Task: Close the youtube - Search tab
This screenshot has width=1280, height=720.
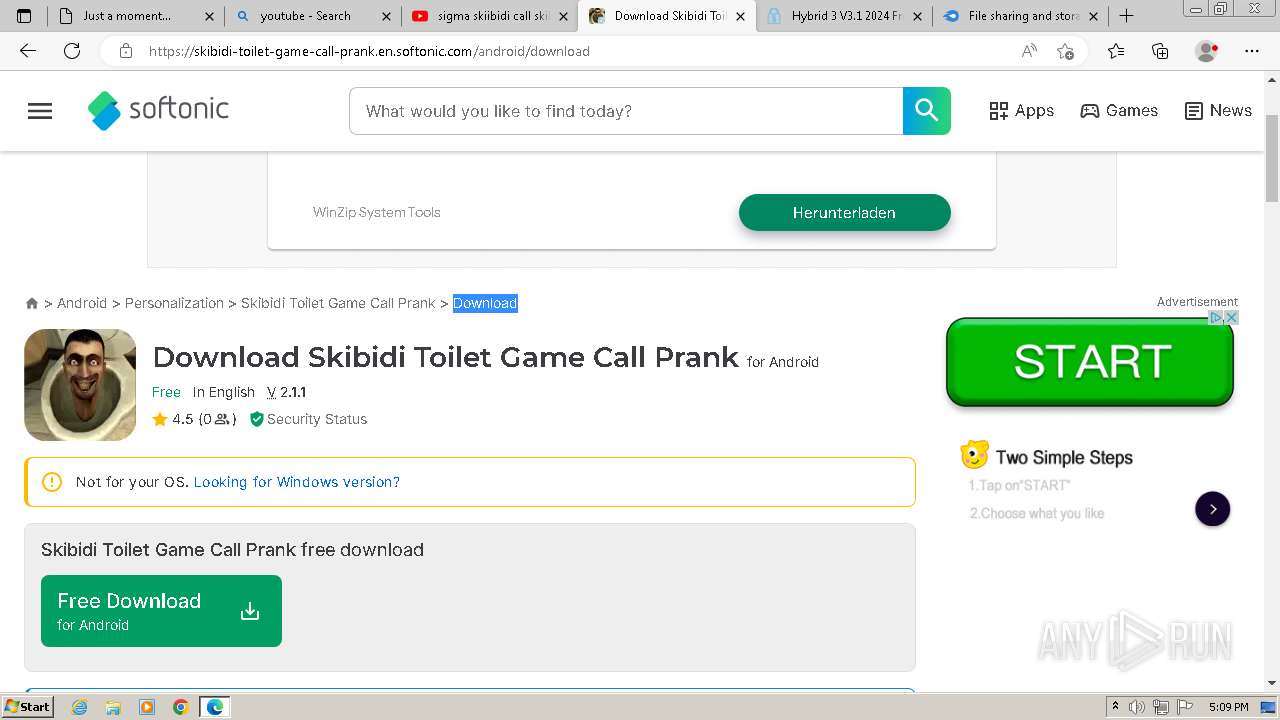Action: tap(386, 16)
